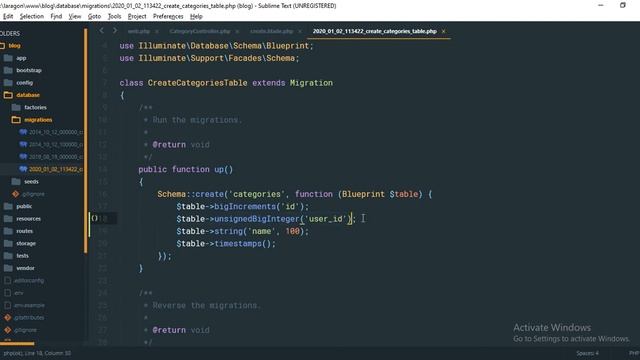Expand the app folder label

pyautogui.click(x=21, y=58)
